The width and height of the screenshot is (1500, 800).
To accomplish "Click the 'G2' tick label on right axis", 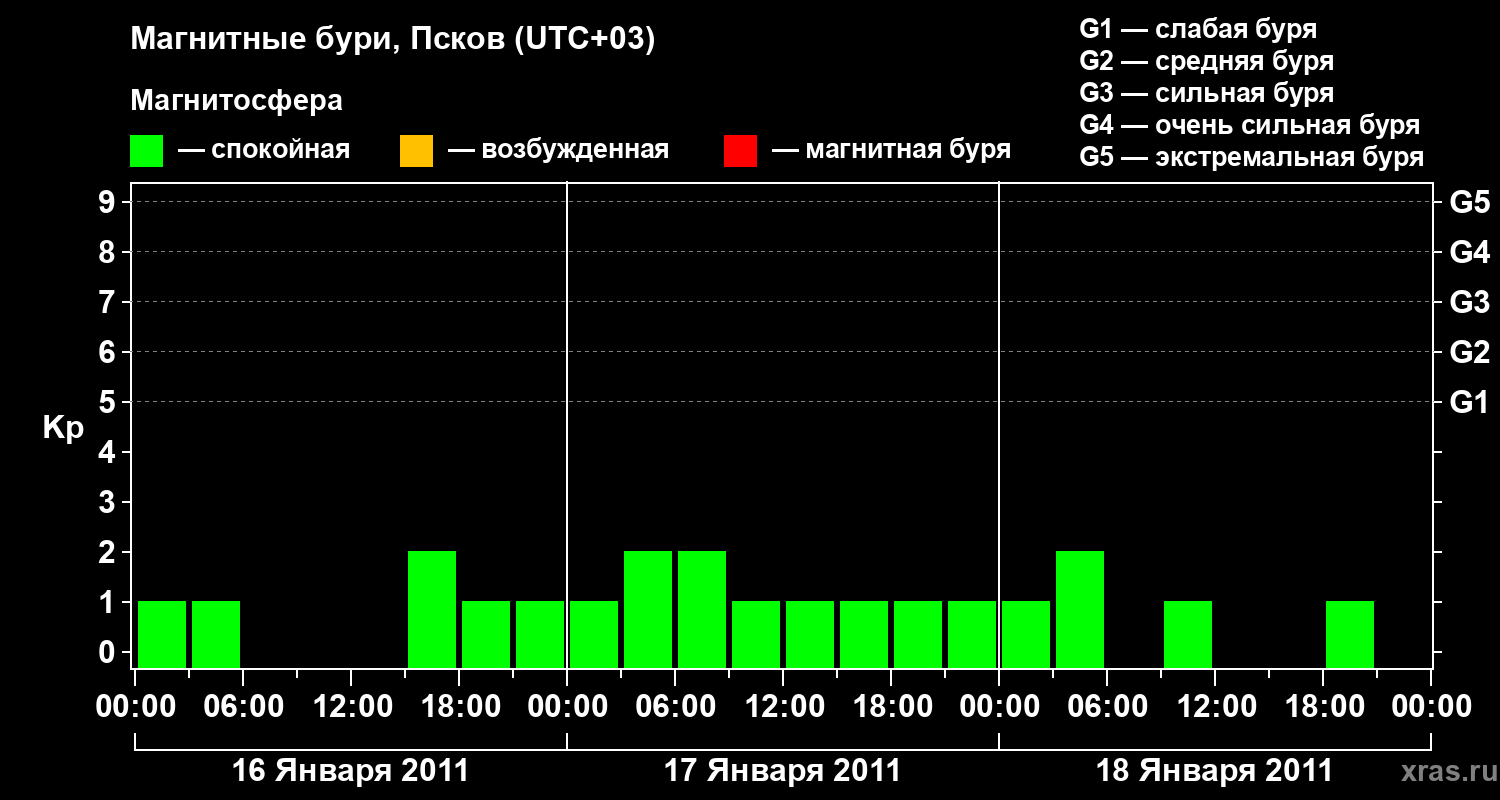I will 1469,352.
